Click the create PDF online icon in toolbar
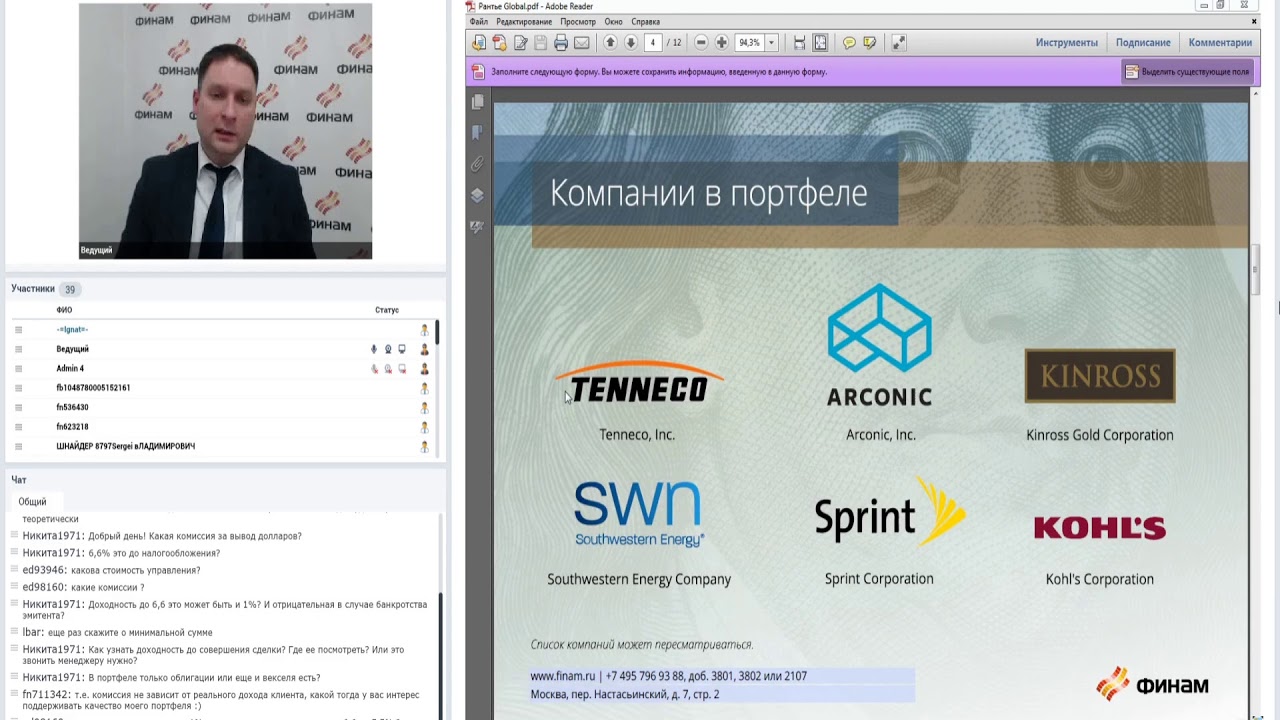 tap(479, 43)
